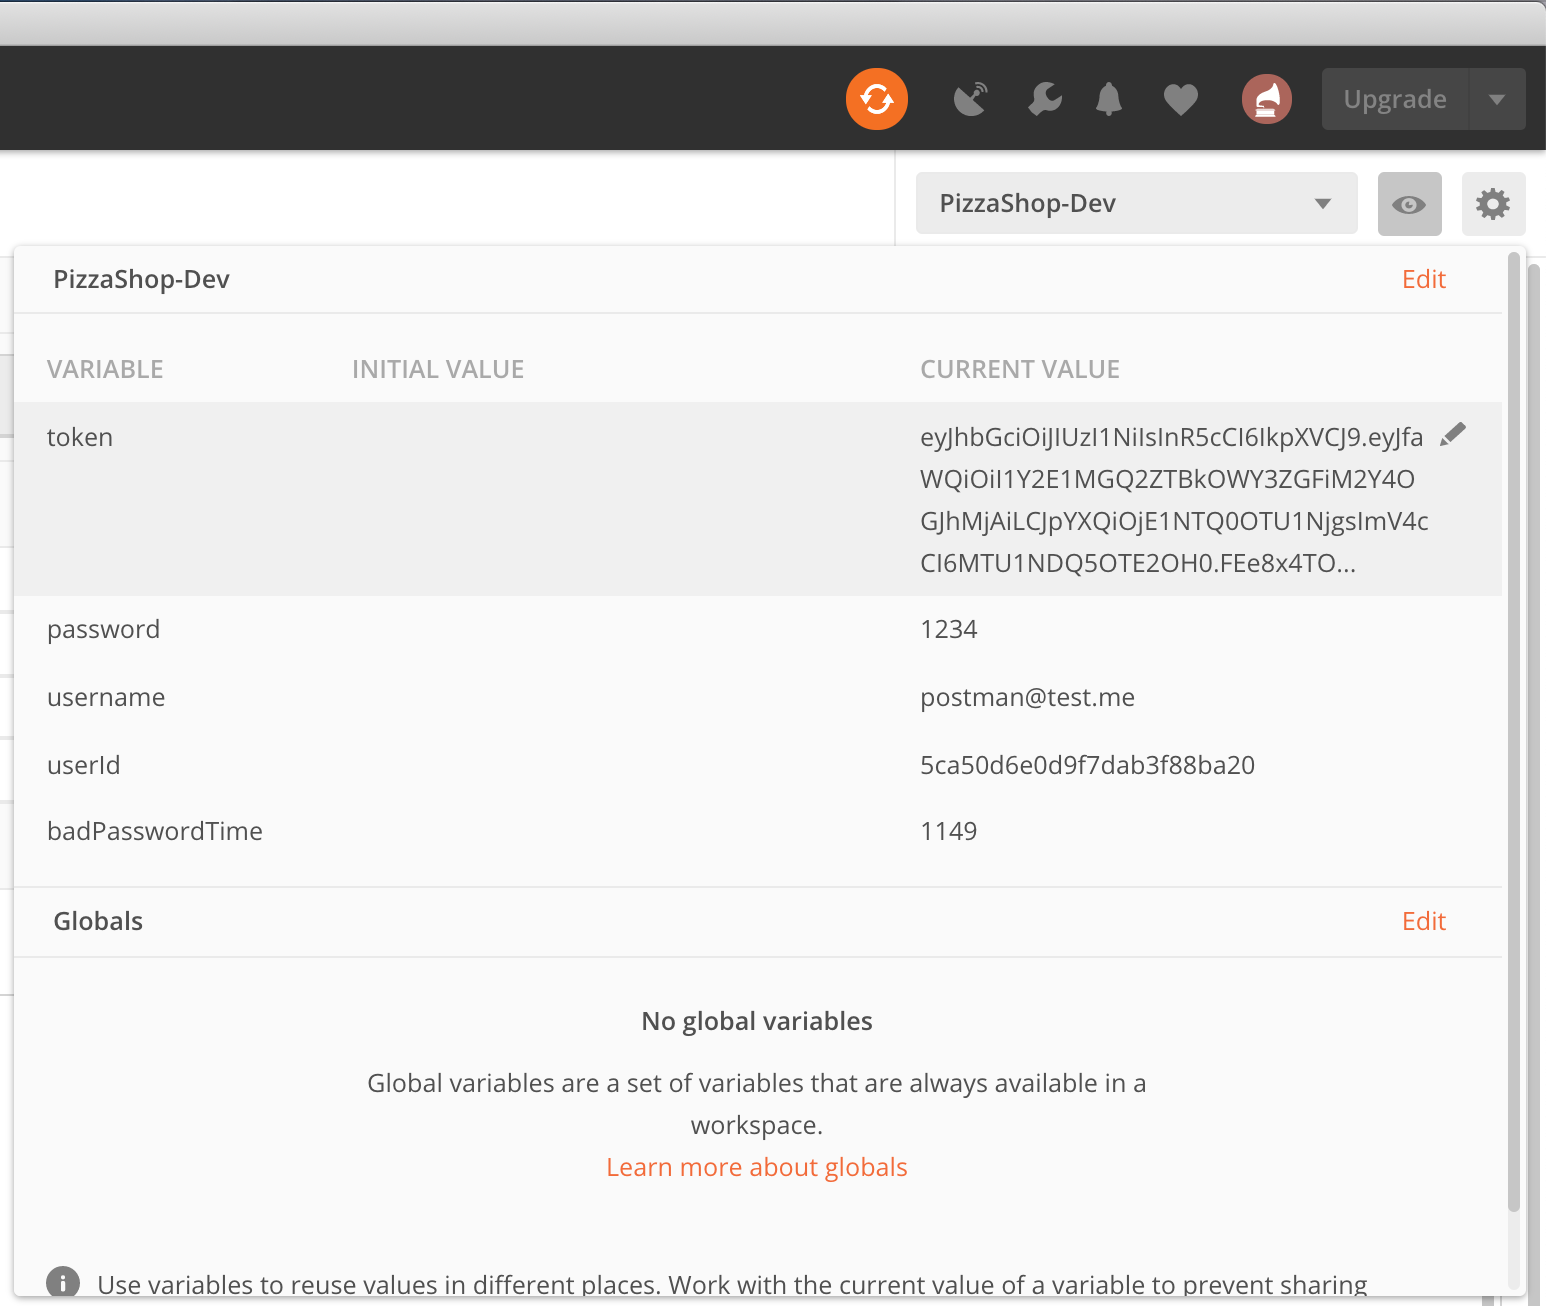
Task: Click the Upgrade button
Action: coord(1395,99)
